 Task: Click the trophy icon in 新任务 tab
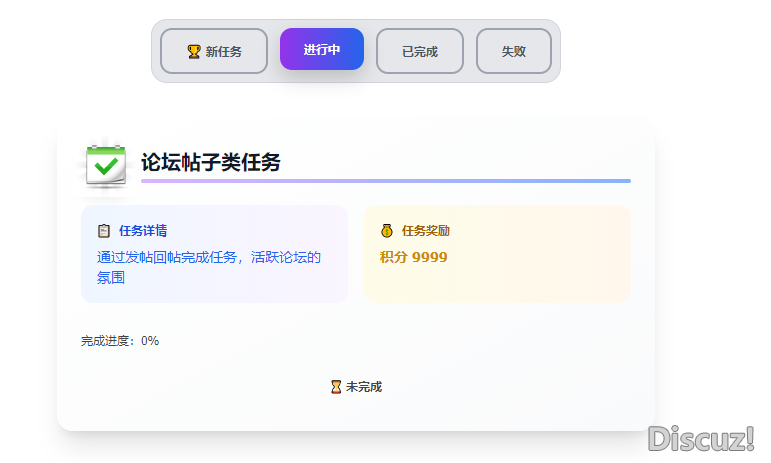(x=194, y=51)
